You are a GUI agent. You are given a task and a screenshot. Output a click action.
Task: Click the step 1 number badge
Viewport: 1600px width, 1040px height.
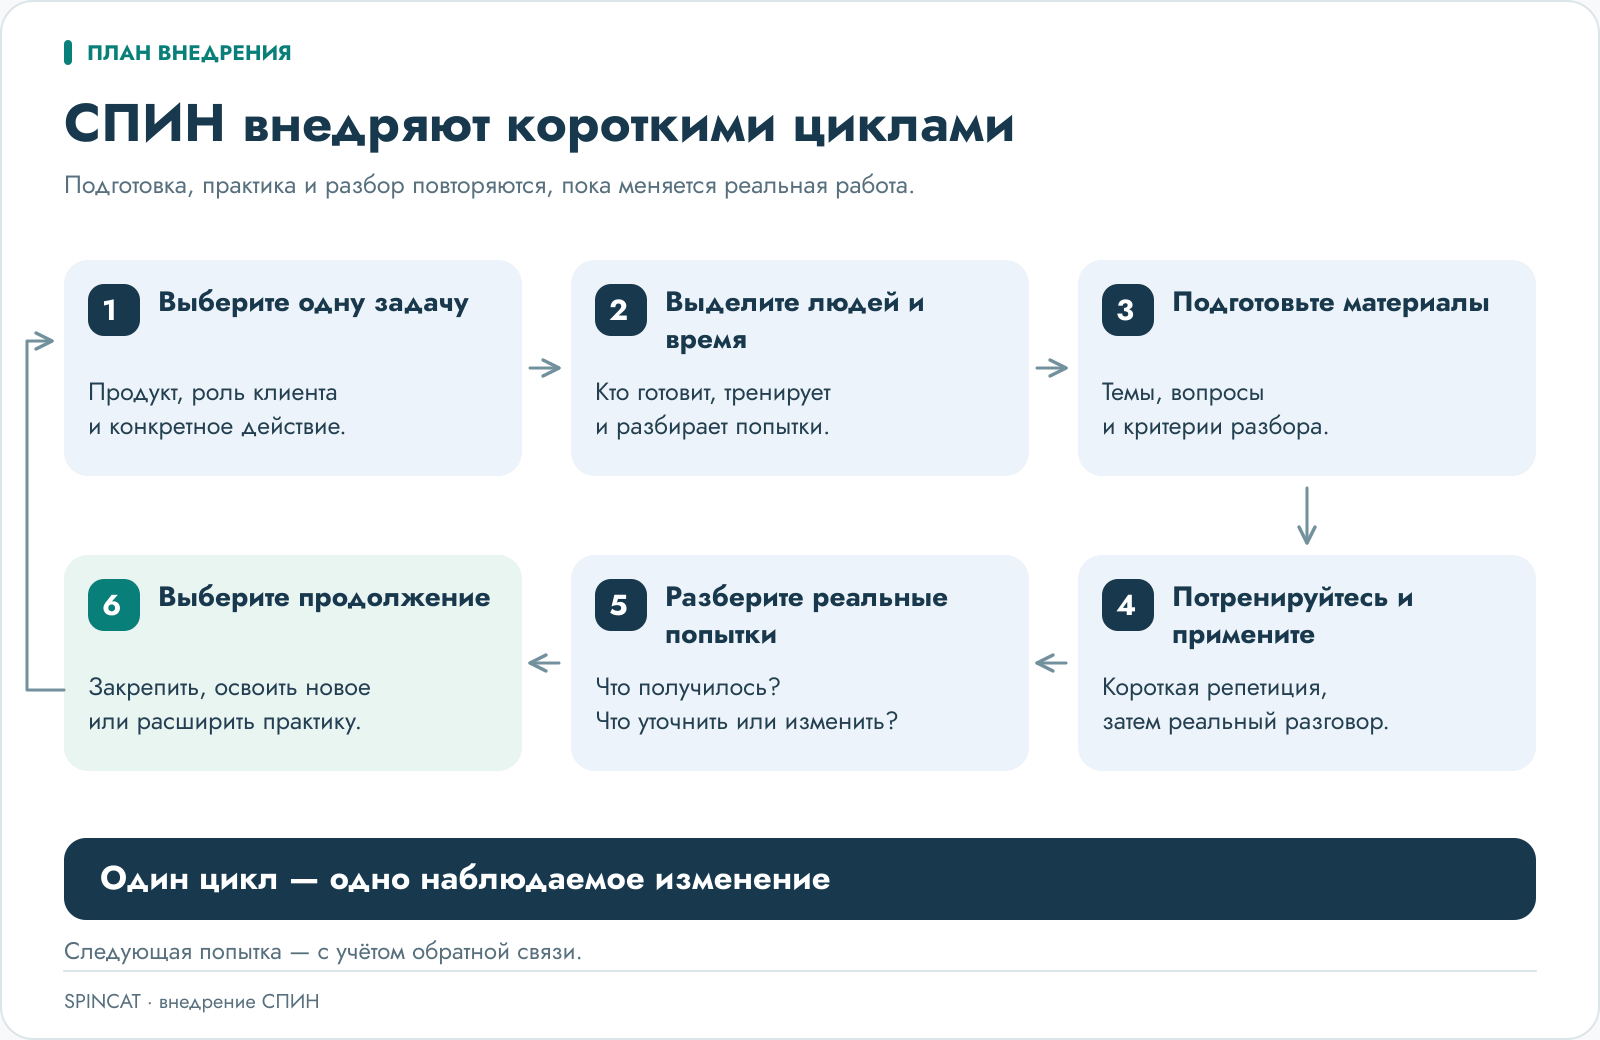click(x=114, y=310)
